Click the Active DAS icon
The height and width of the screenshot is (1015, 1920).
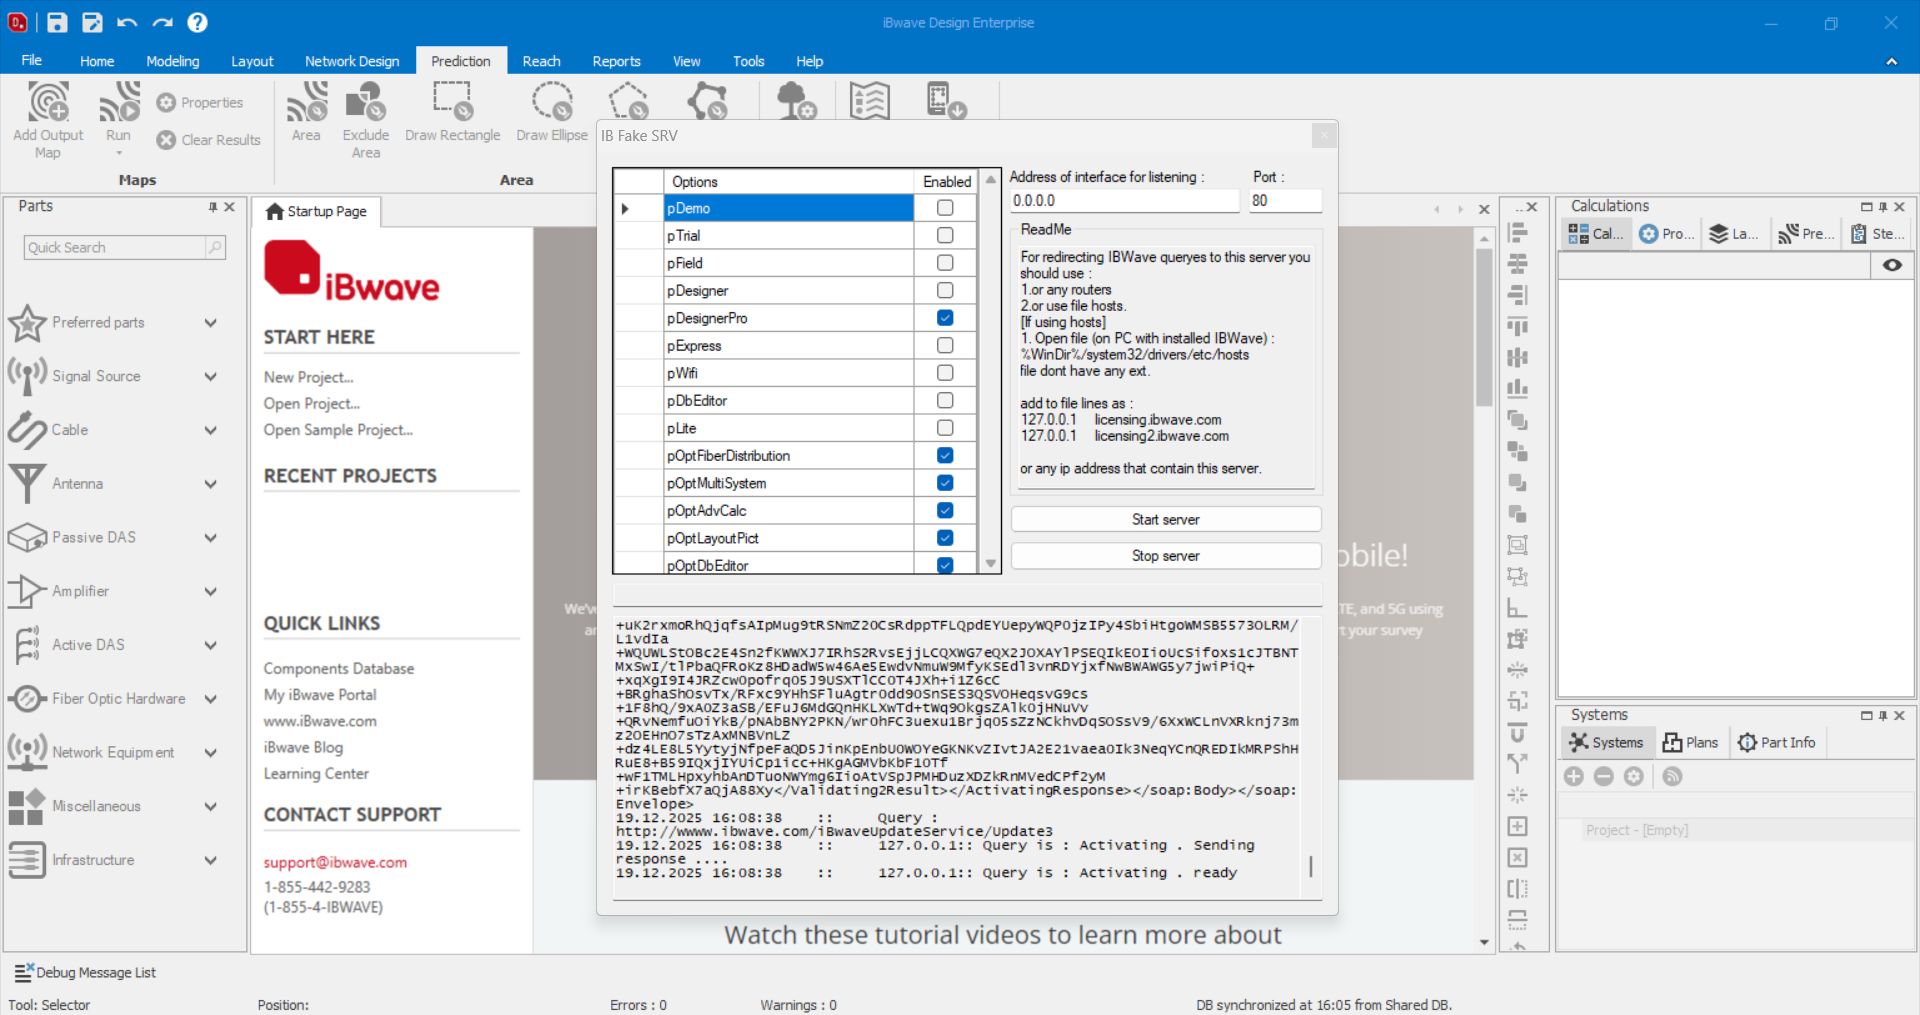click(x=27, y=645)
